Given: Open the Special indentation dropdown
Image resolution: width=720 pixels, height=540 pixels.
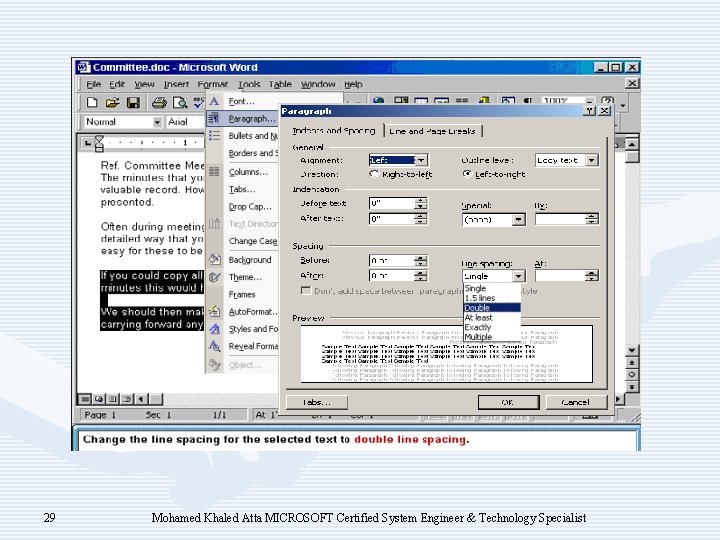Looking at the screenshot, I should (518, 219).
